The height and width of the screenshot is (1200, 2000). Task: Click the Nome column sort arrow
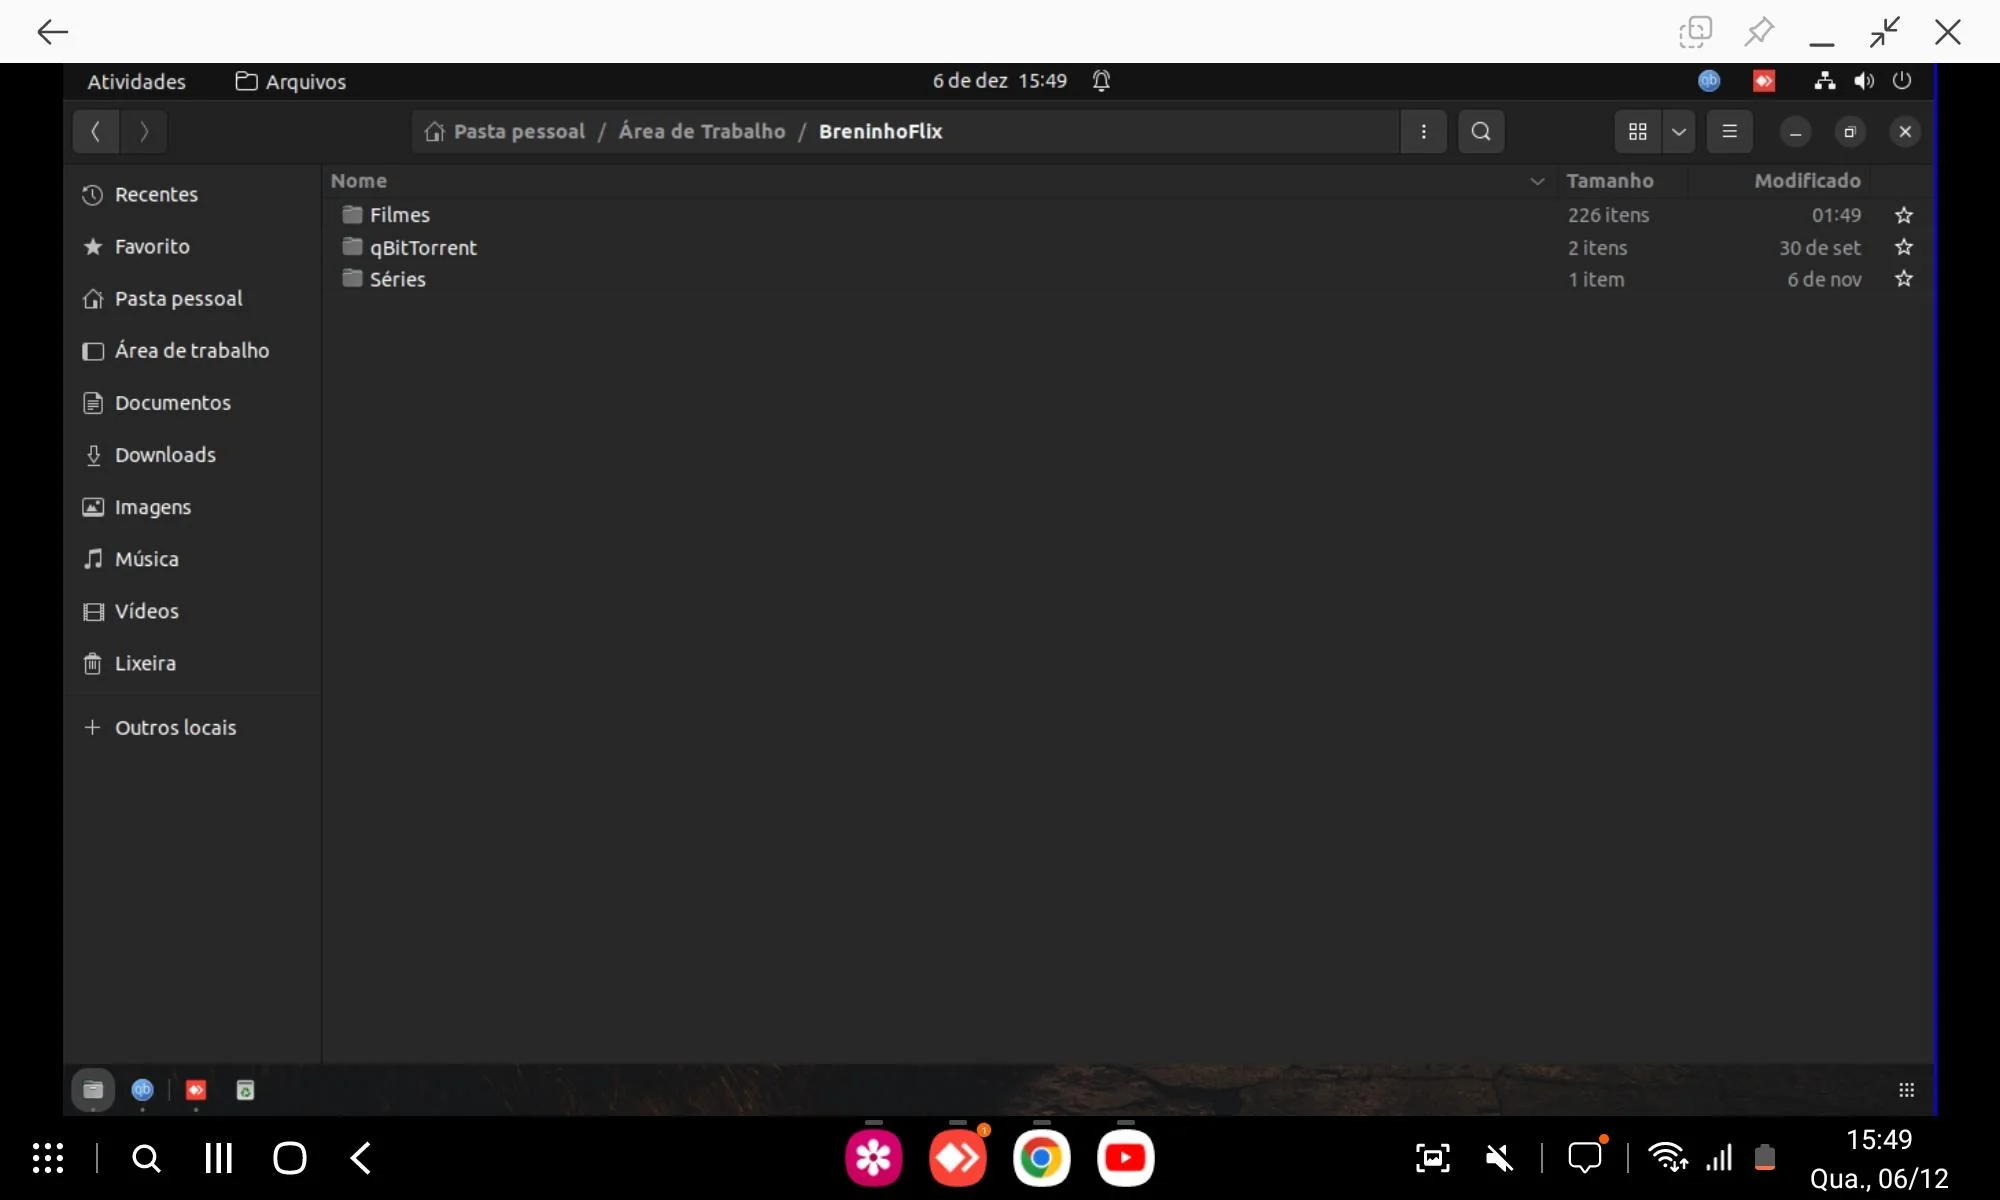point(1537,181)
